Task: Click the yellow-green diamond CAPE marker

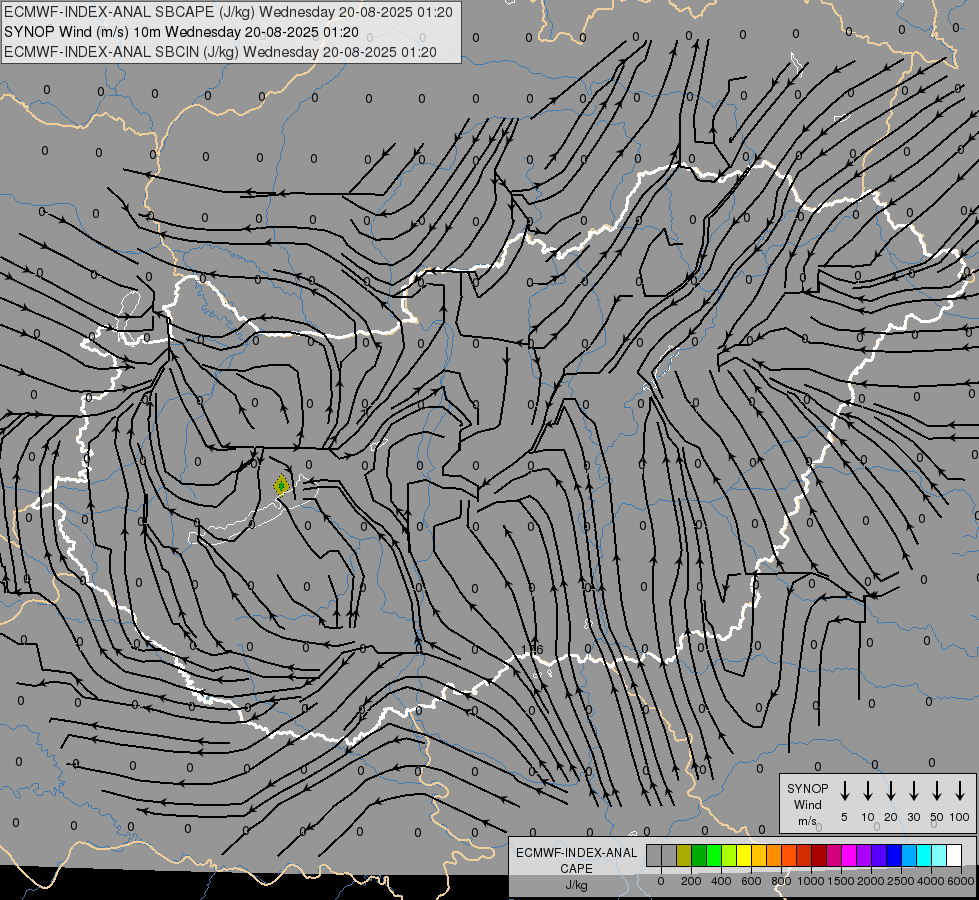Action: pos(282,485)
